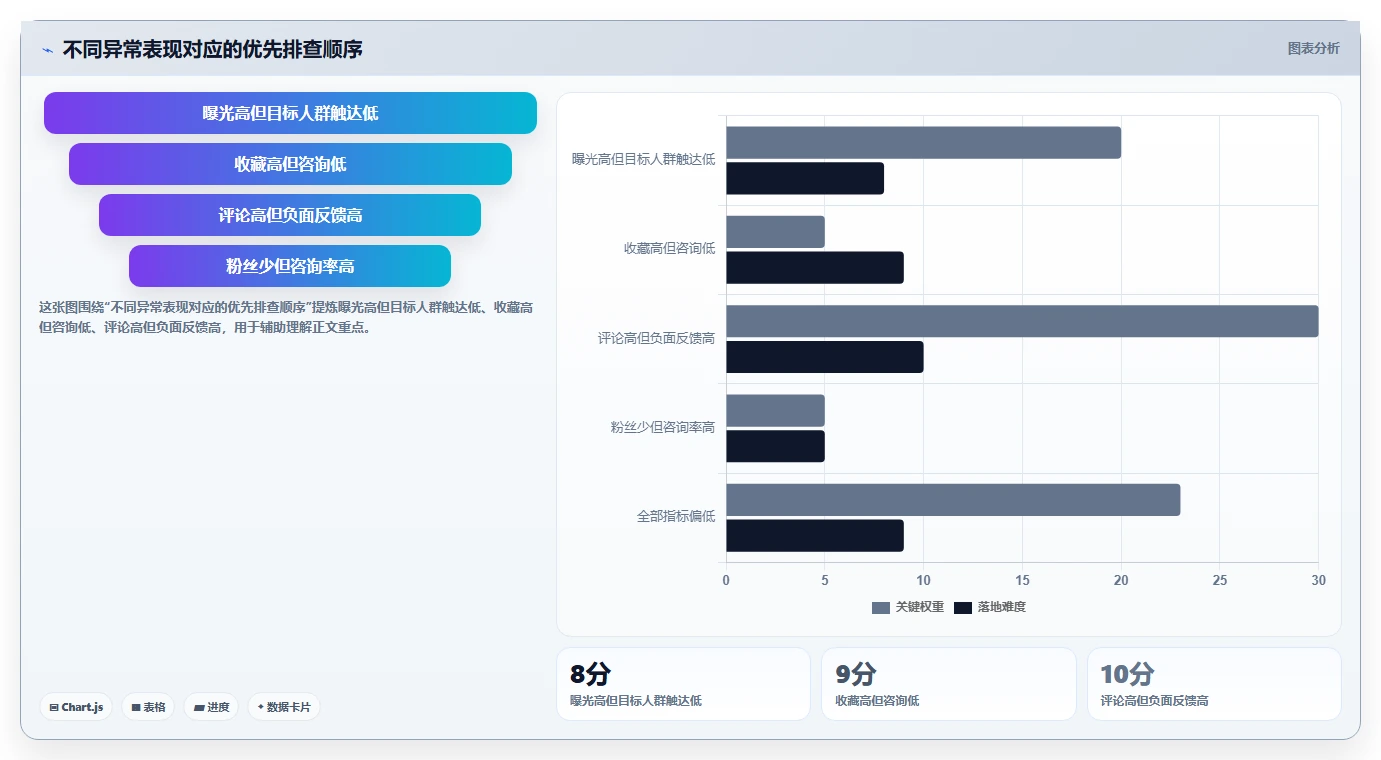Select the 收藏高但咨询低 funnel stage

point(290,164)
